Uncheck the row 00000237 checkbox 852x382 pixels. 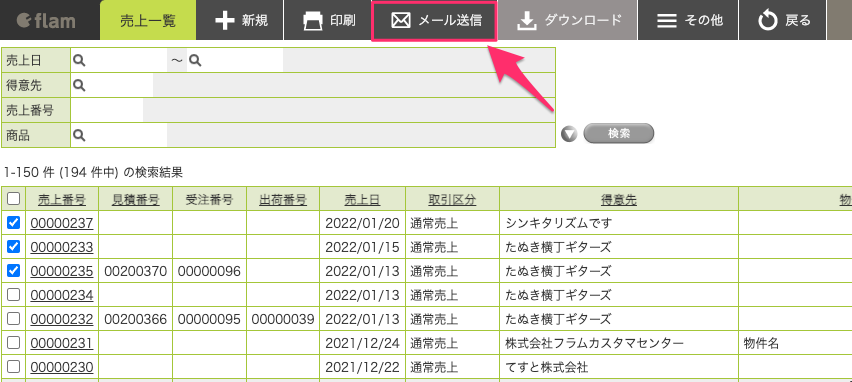coord(14,222)
